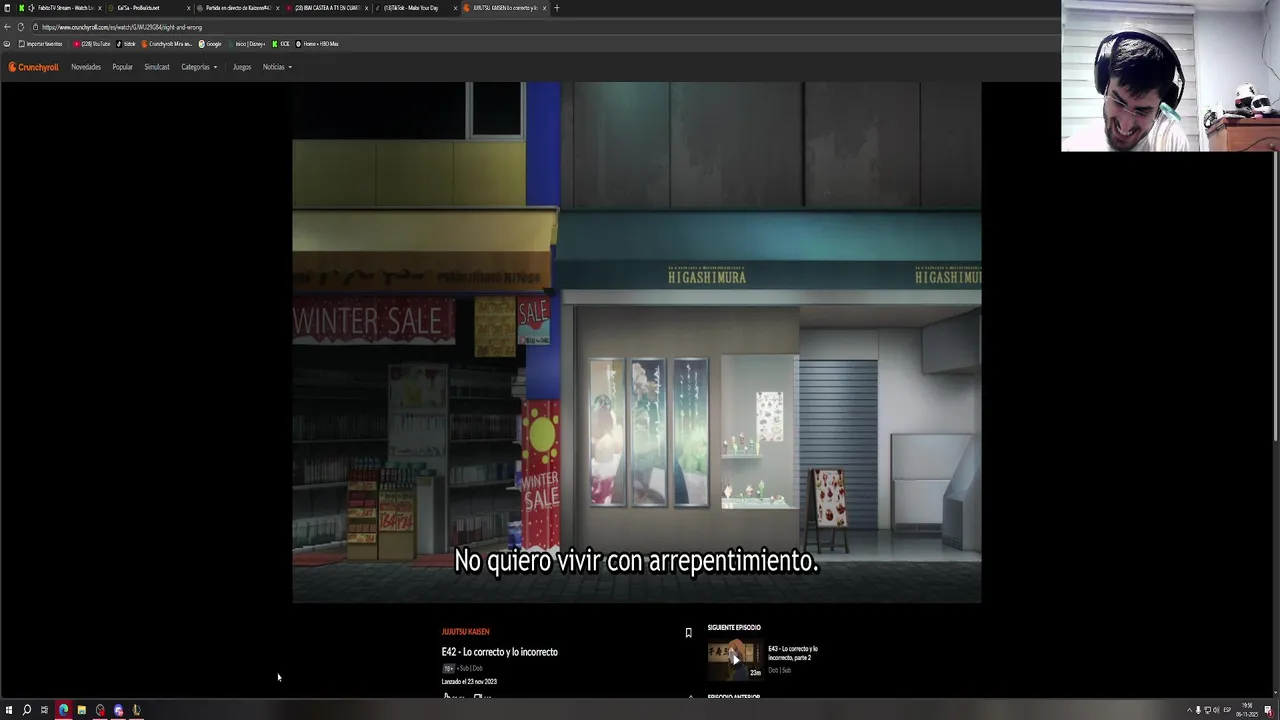Open Windows taskbar search
Screen dimensions: 1280x720
(27, 710)
